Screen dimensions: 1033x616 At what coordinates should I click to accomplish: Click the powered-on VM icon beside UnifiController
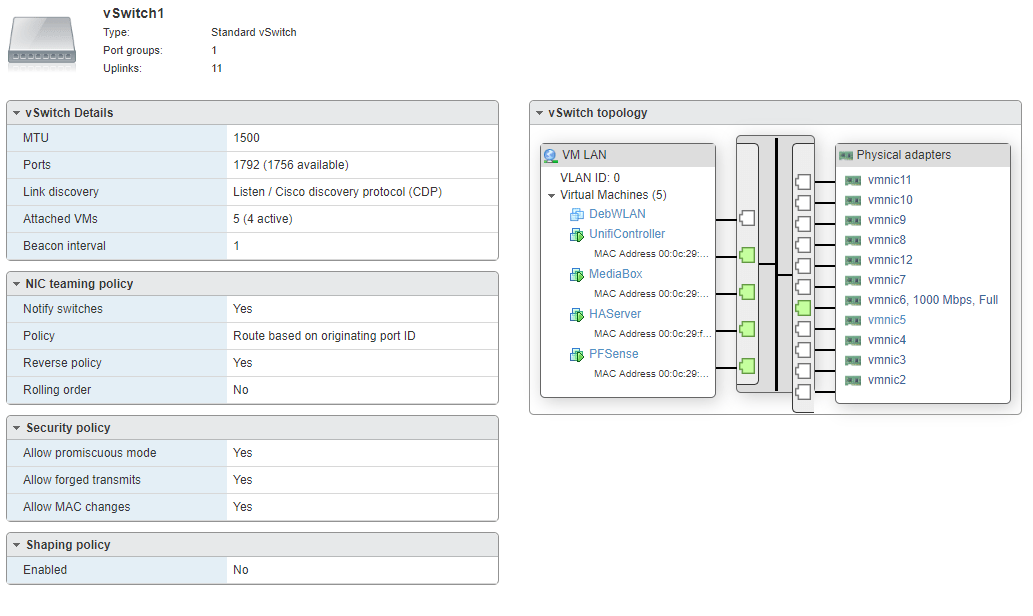coord(578,234)
